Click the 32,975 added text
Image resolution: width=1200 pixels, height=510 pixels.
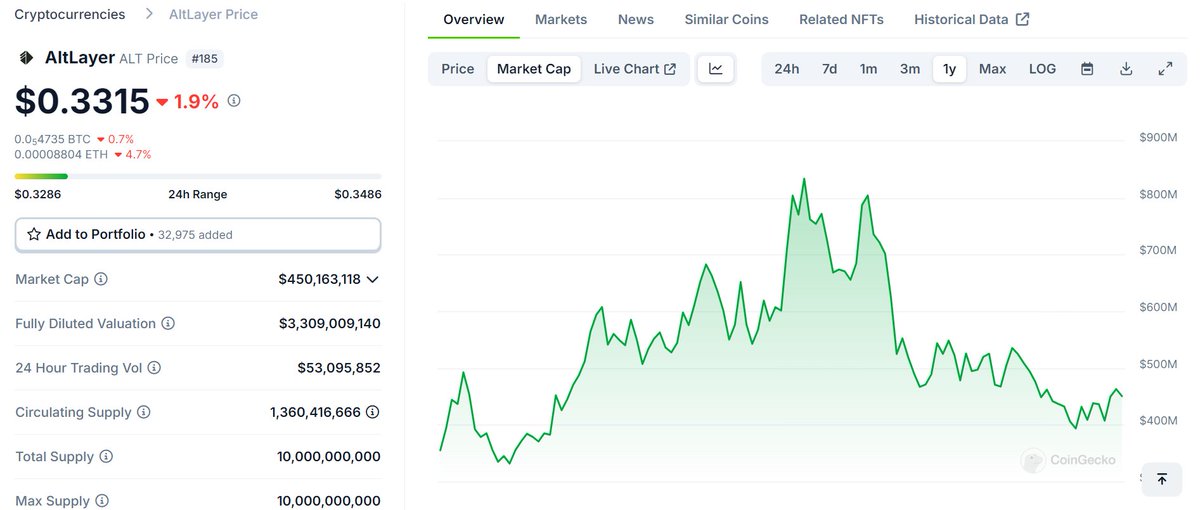[x=195, y=234]
